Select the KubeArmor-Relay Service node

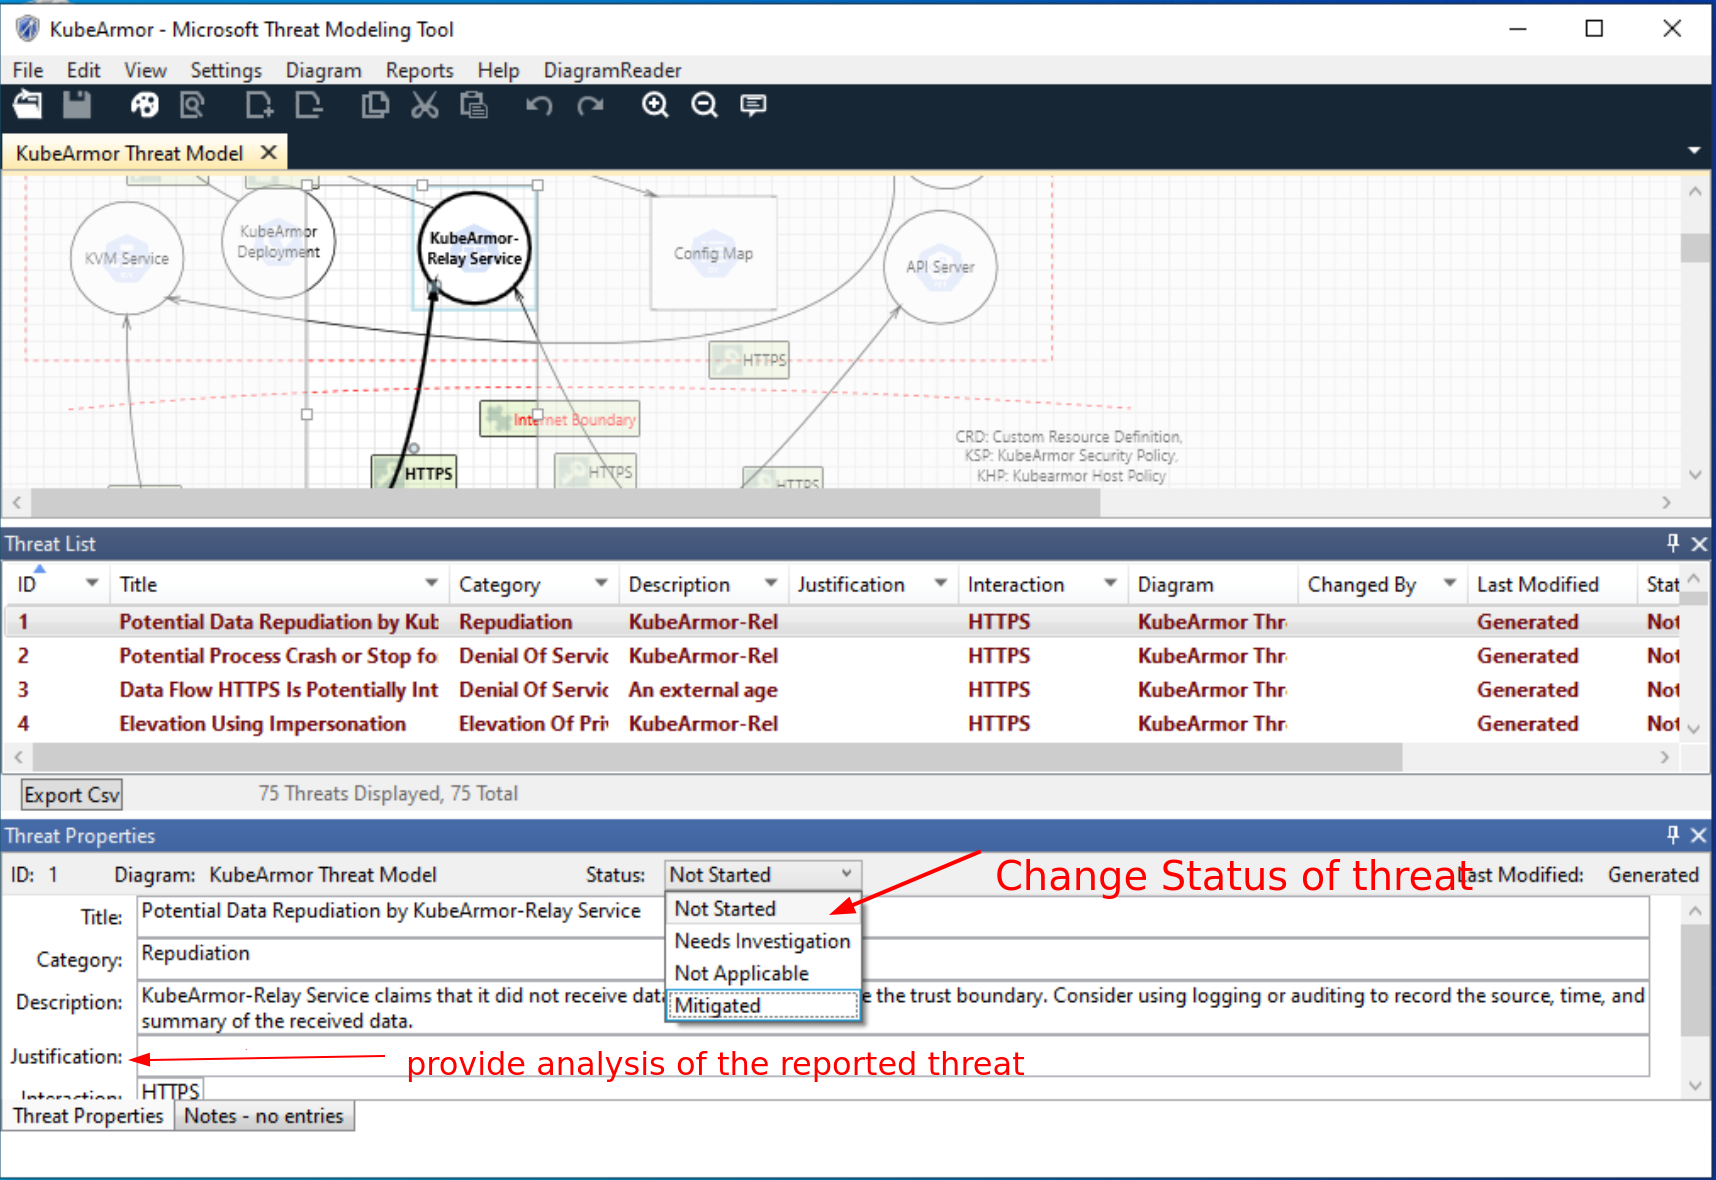(474, 248)
